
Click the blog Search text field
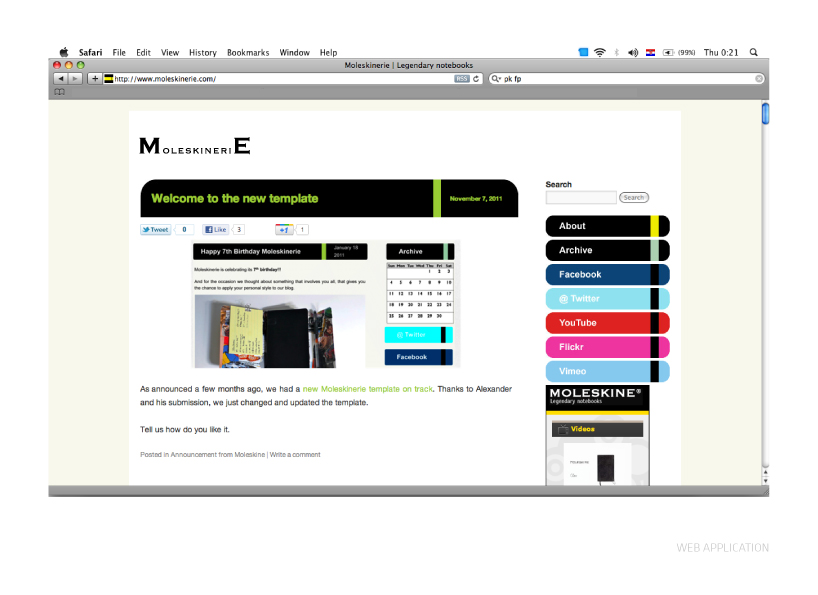[581, 198]
